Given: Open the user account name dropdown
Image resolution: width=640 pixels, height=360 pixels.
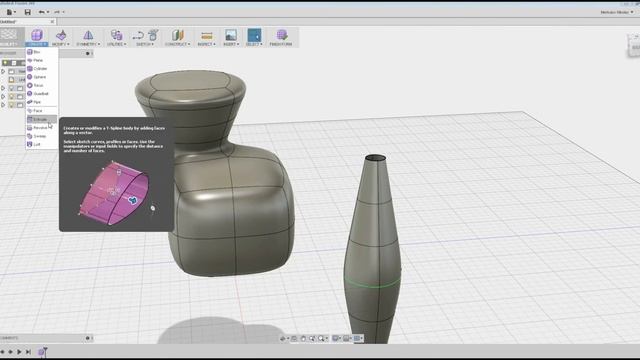Looking at the screenshot, I should pos(617,12).
